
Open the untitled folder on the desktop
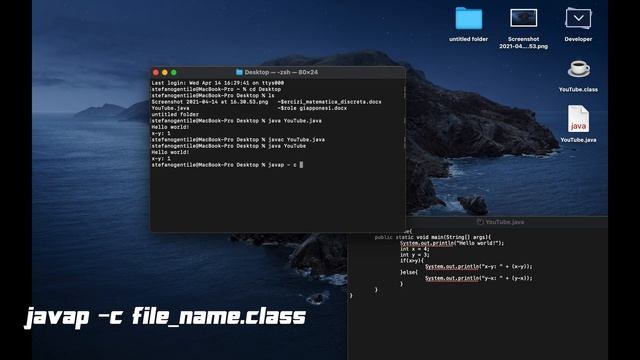(469, 18)
